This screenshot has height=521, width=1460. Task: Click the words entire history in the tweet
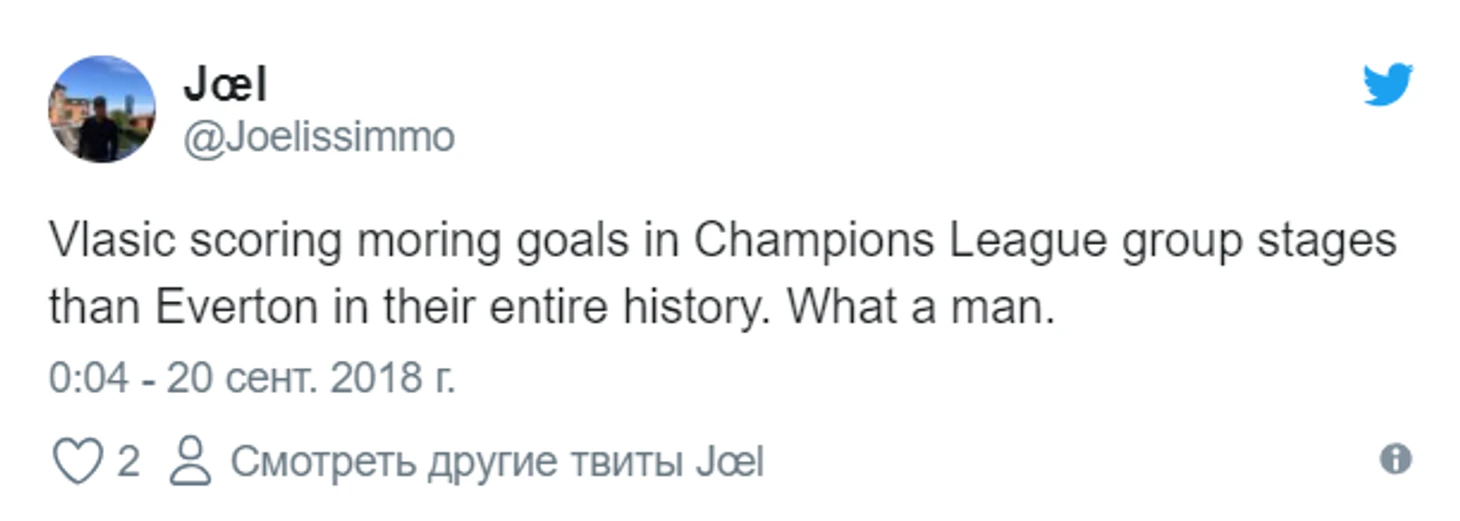coord(629,310)
